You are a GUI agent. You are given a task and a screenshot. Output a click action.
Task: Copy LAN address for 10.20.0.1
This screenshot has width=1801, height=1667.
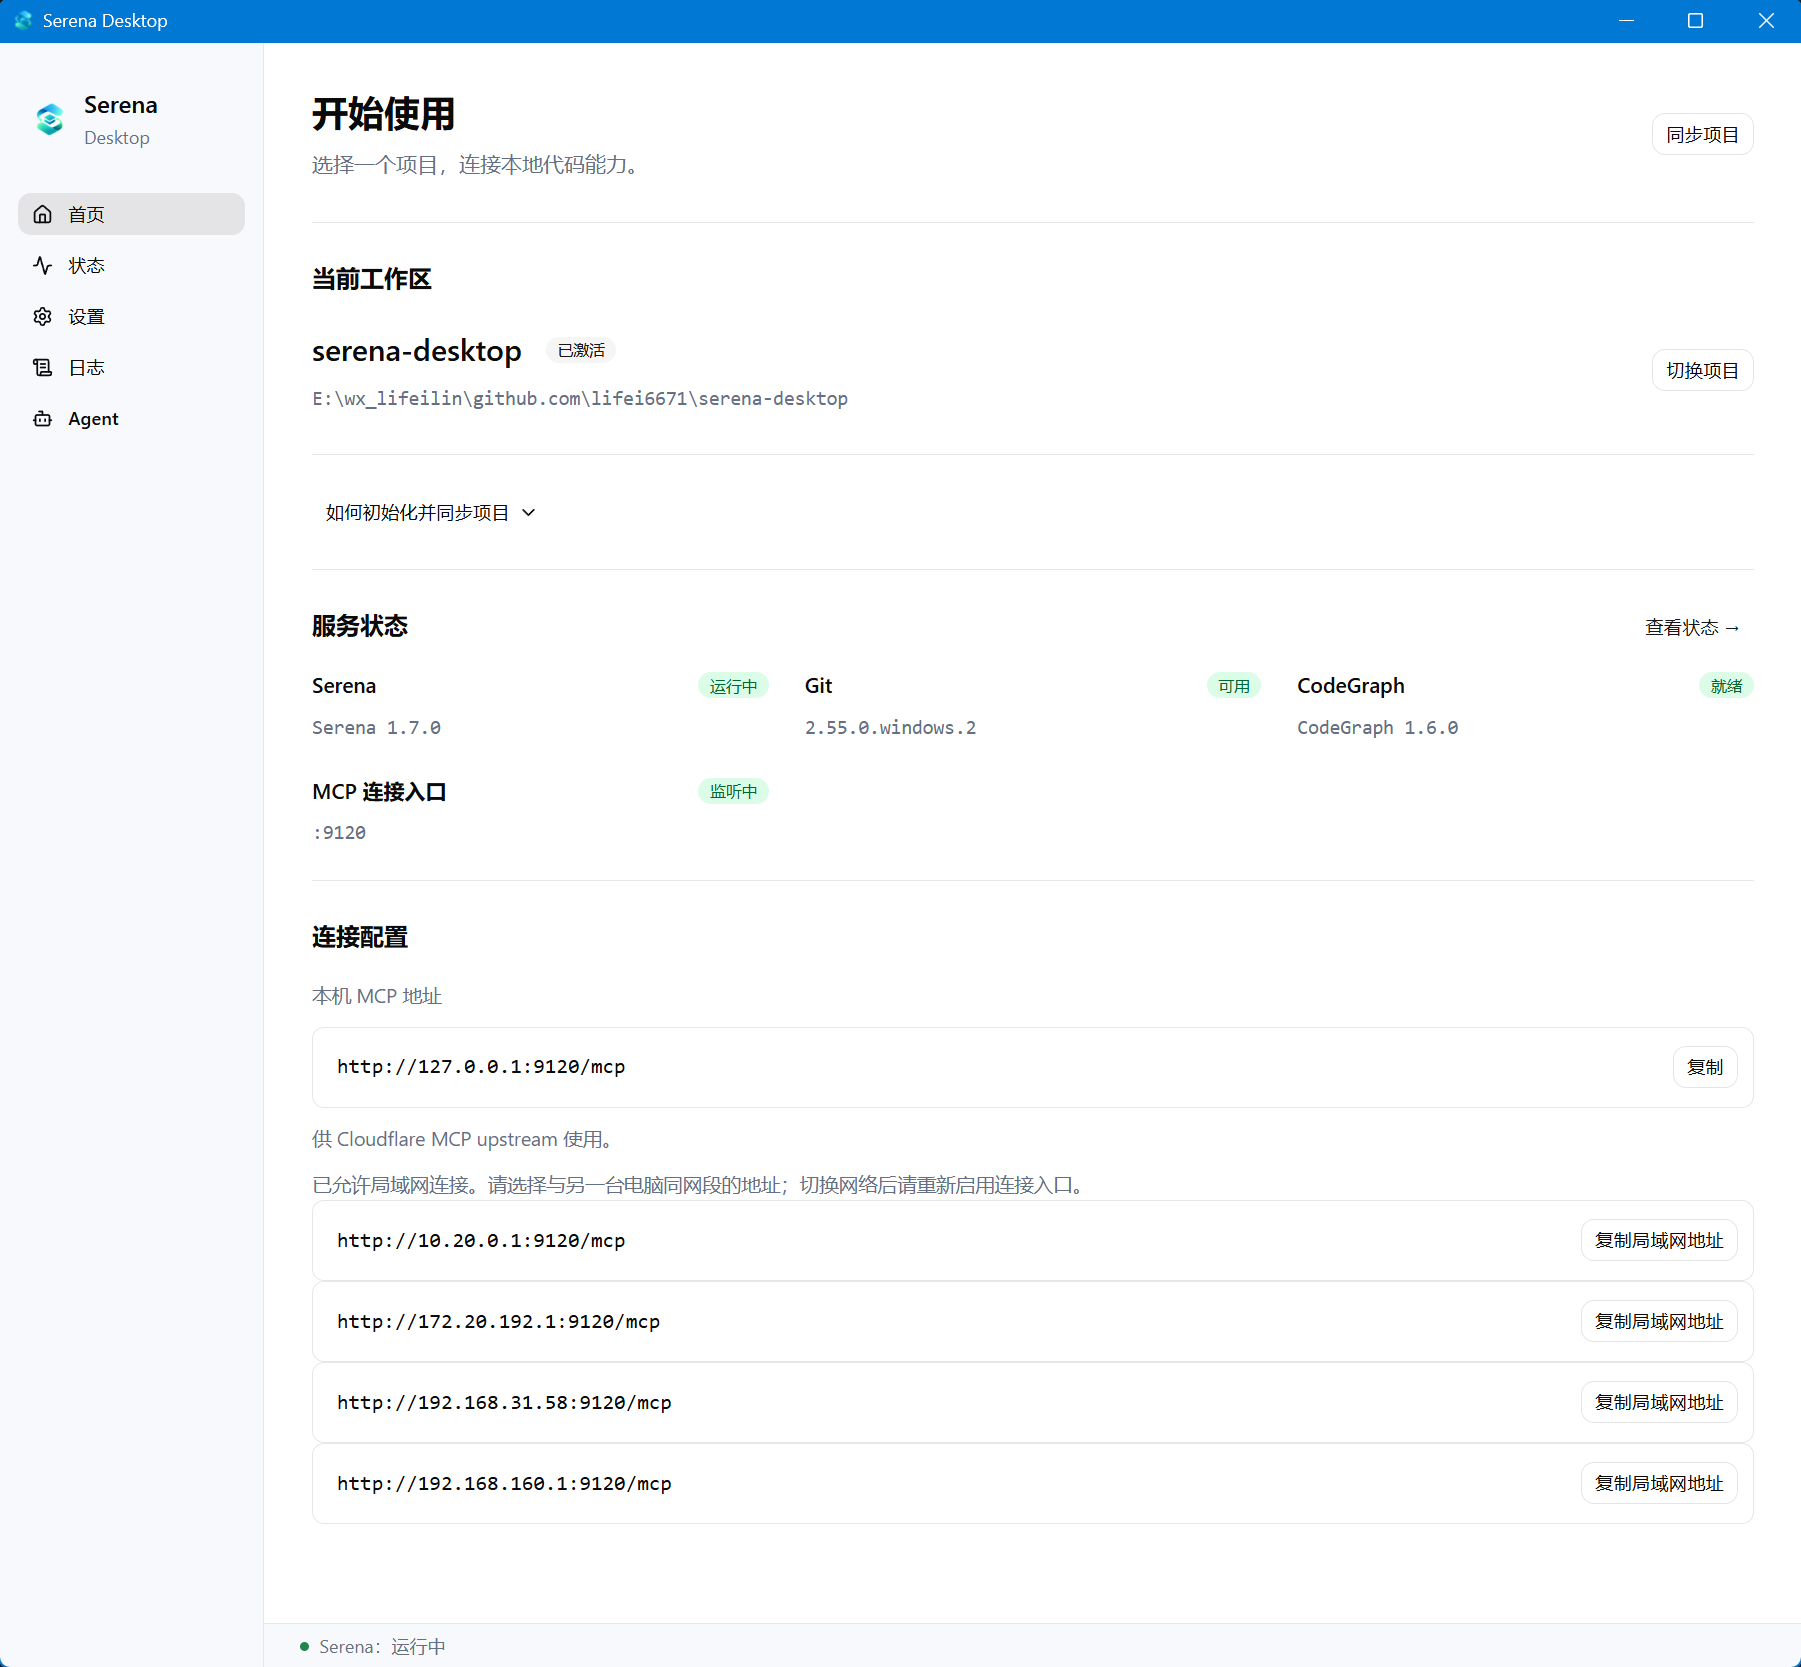click(1659, 1240)
